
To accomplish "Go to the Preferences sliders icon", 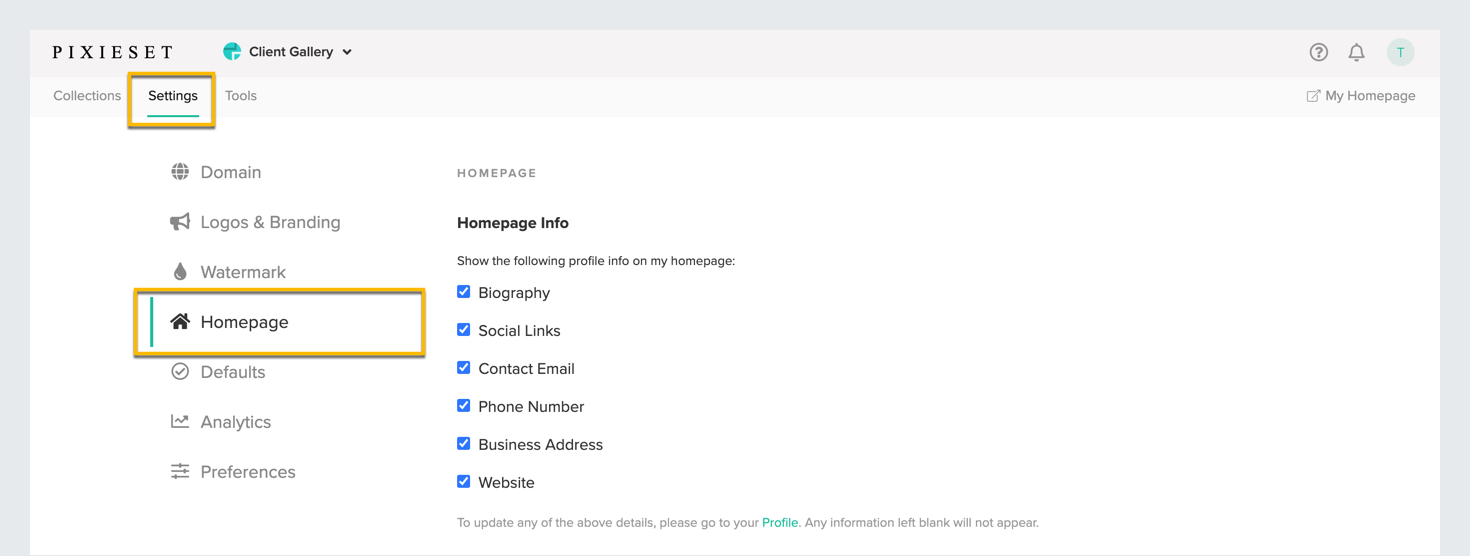I will (x=180, y=472).
